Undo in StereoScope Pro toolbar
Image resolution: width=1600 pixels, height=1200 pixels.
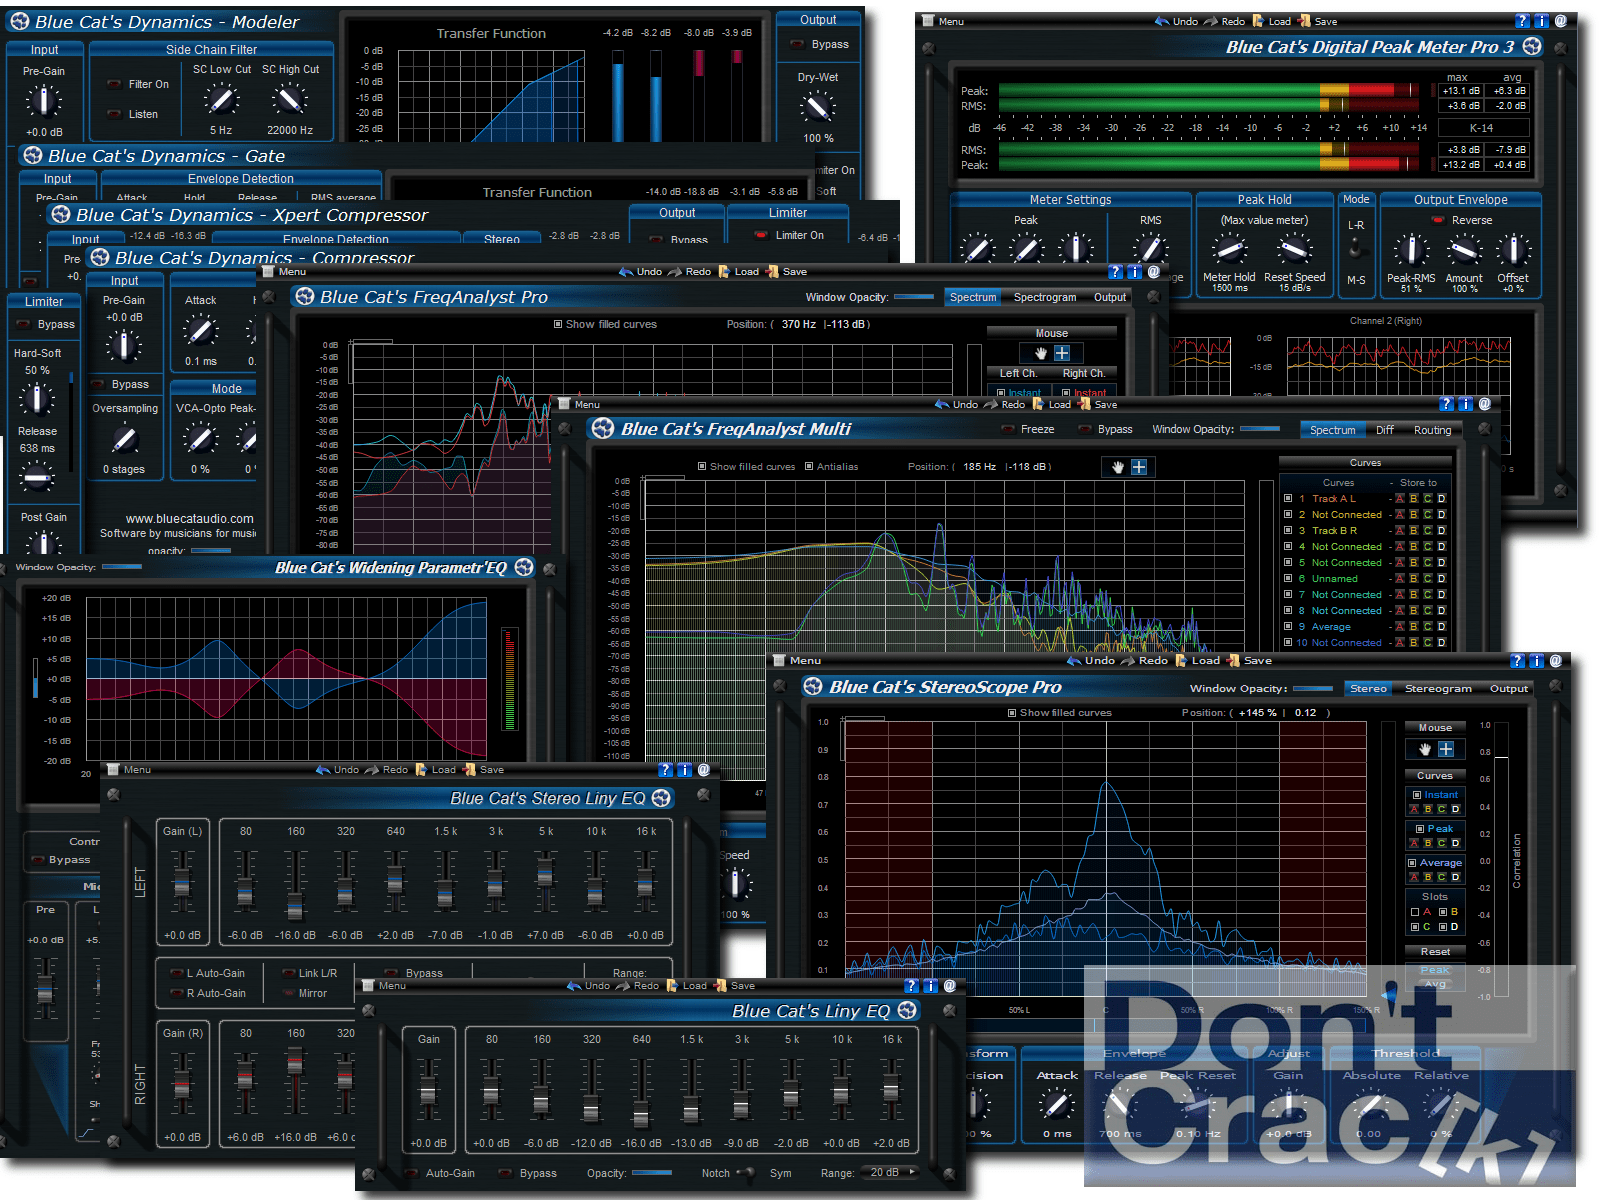coord(1091,660)
